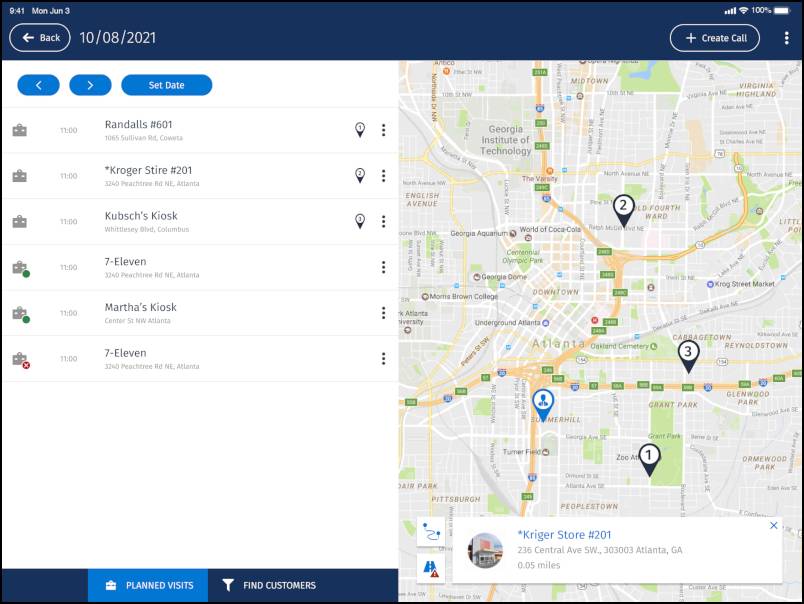Click the Krog Street Market map label
Viewport: 804px width, 604px height.
click(745, 284)
